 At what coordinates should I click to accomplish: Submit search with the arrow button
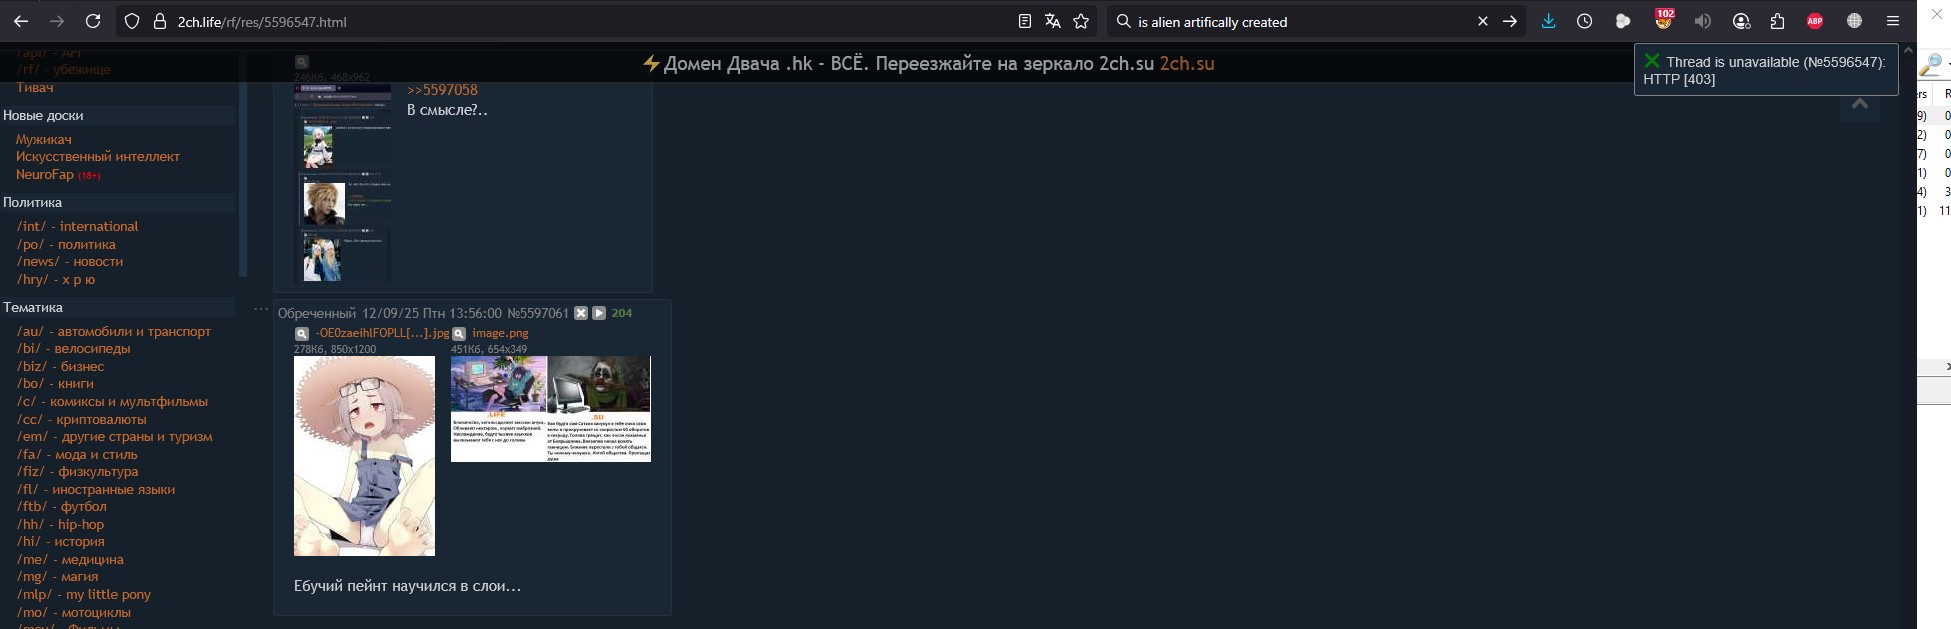click(x=1510, y=21)
